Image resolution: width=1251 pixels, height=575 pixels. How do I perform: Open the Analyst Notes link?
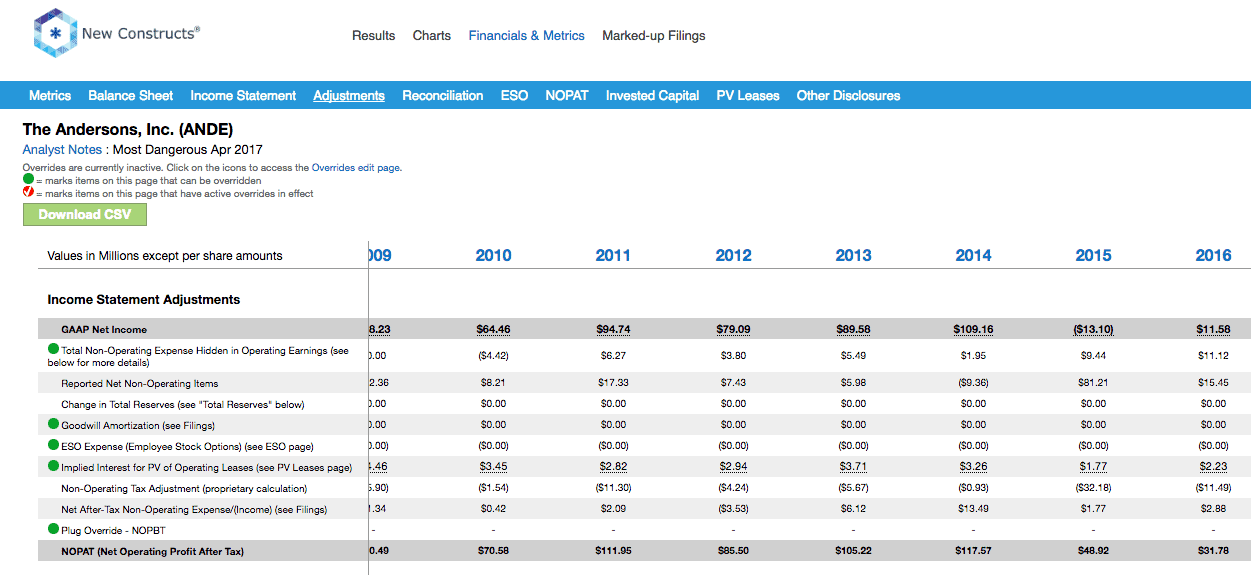click(x=62, y=149)
